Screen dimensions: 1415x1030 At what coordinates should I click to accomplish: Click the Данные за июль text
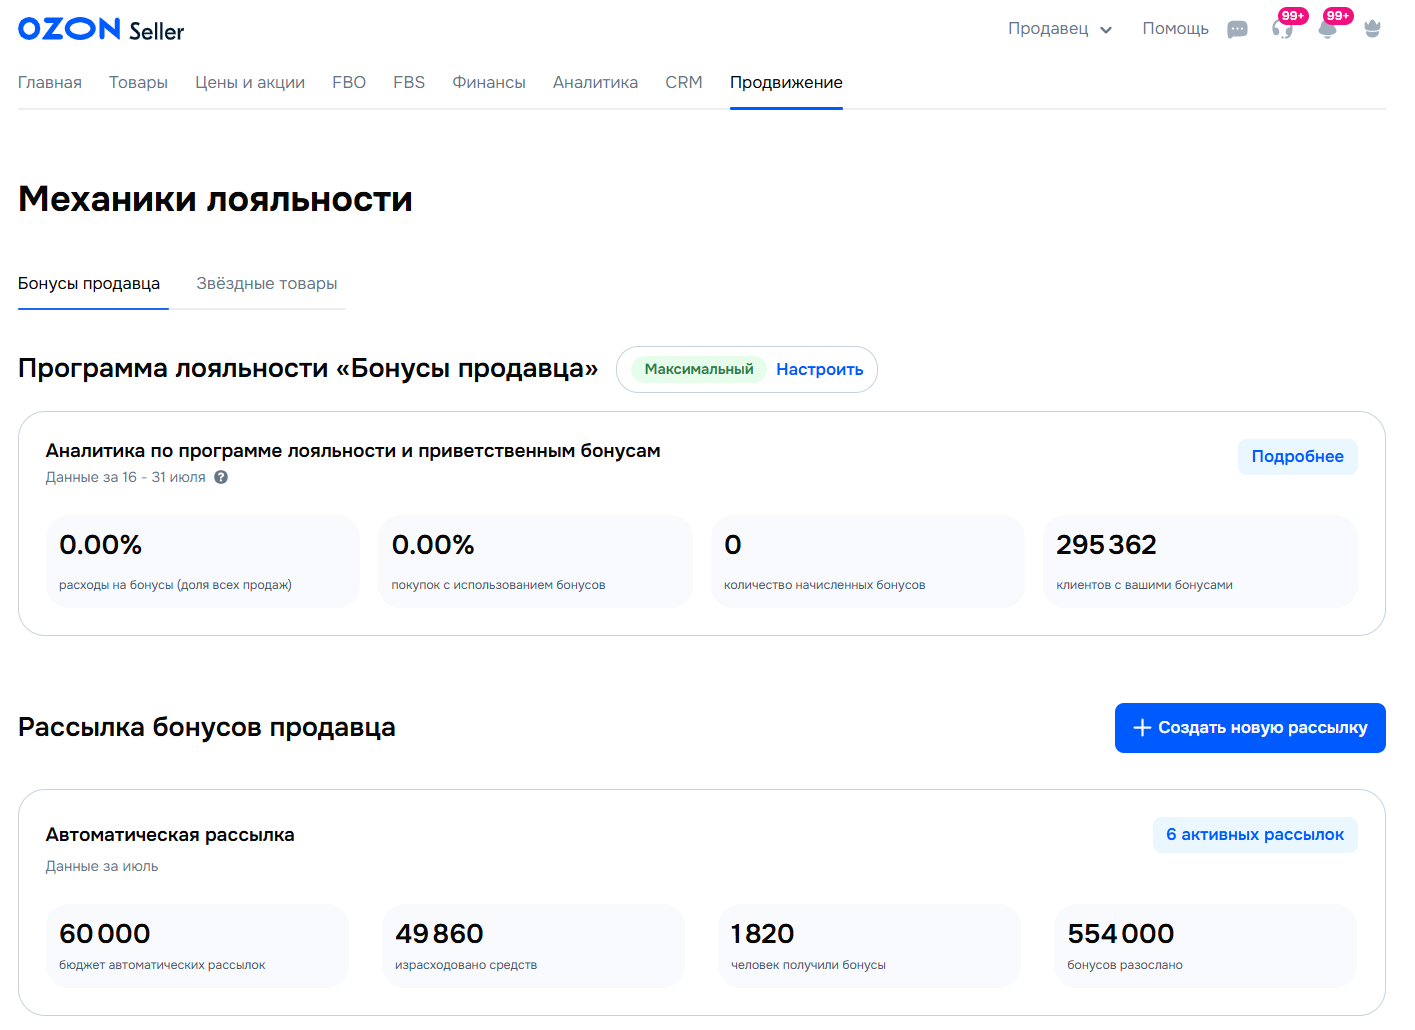[x=102, y=866]
